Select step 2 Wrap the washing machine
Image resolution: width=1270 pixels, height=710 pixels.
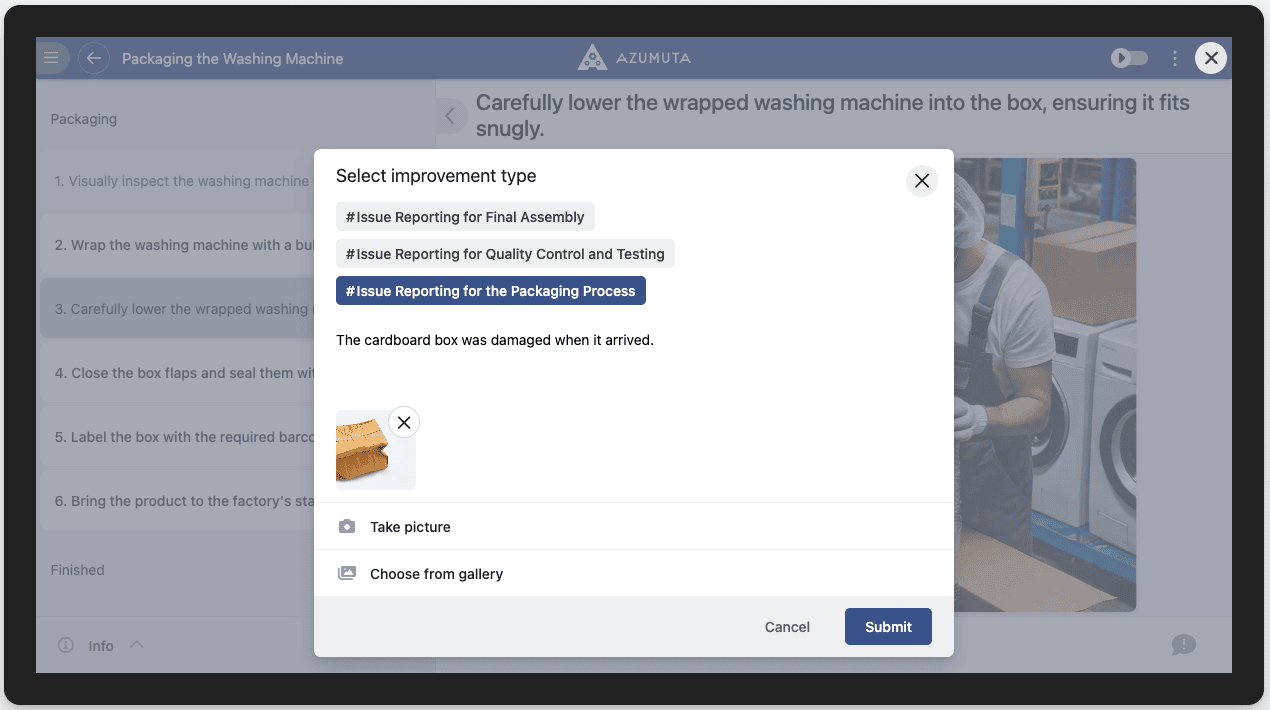[x=180, y=245]
